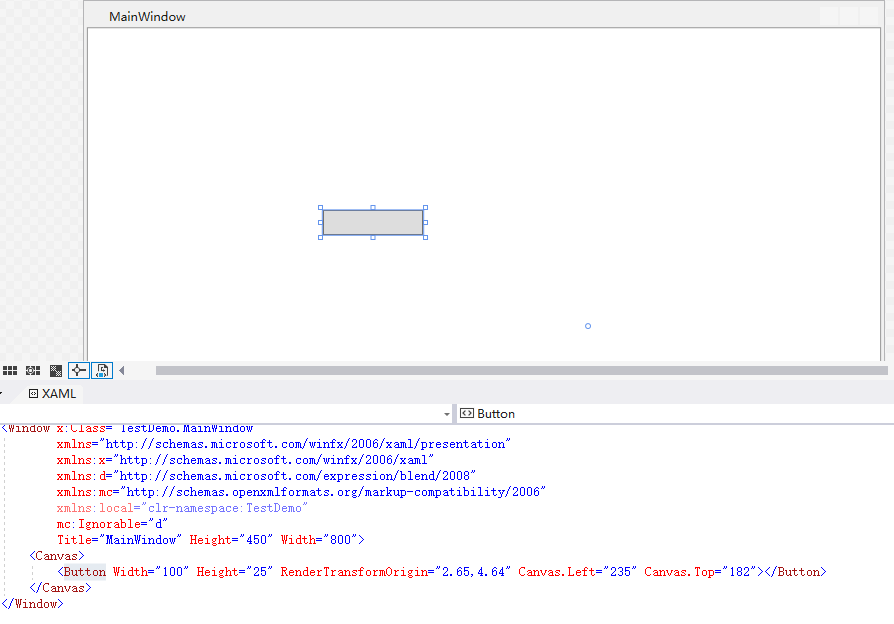Viewport: 894px width, 624px height.
Task: Click the xmlns:mc markup-compatibility line
Action: (x=301, y=492)
